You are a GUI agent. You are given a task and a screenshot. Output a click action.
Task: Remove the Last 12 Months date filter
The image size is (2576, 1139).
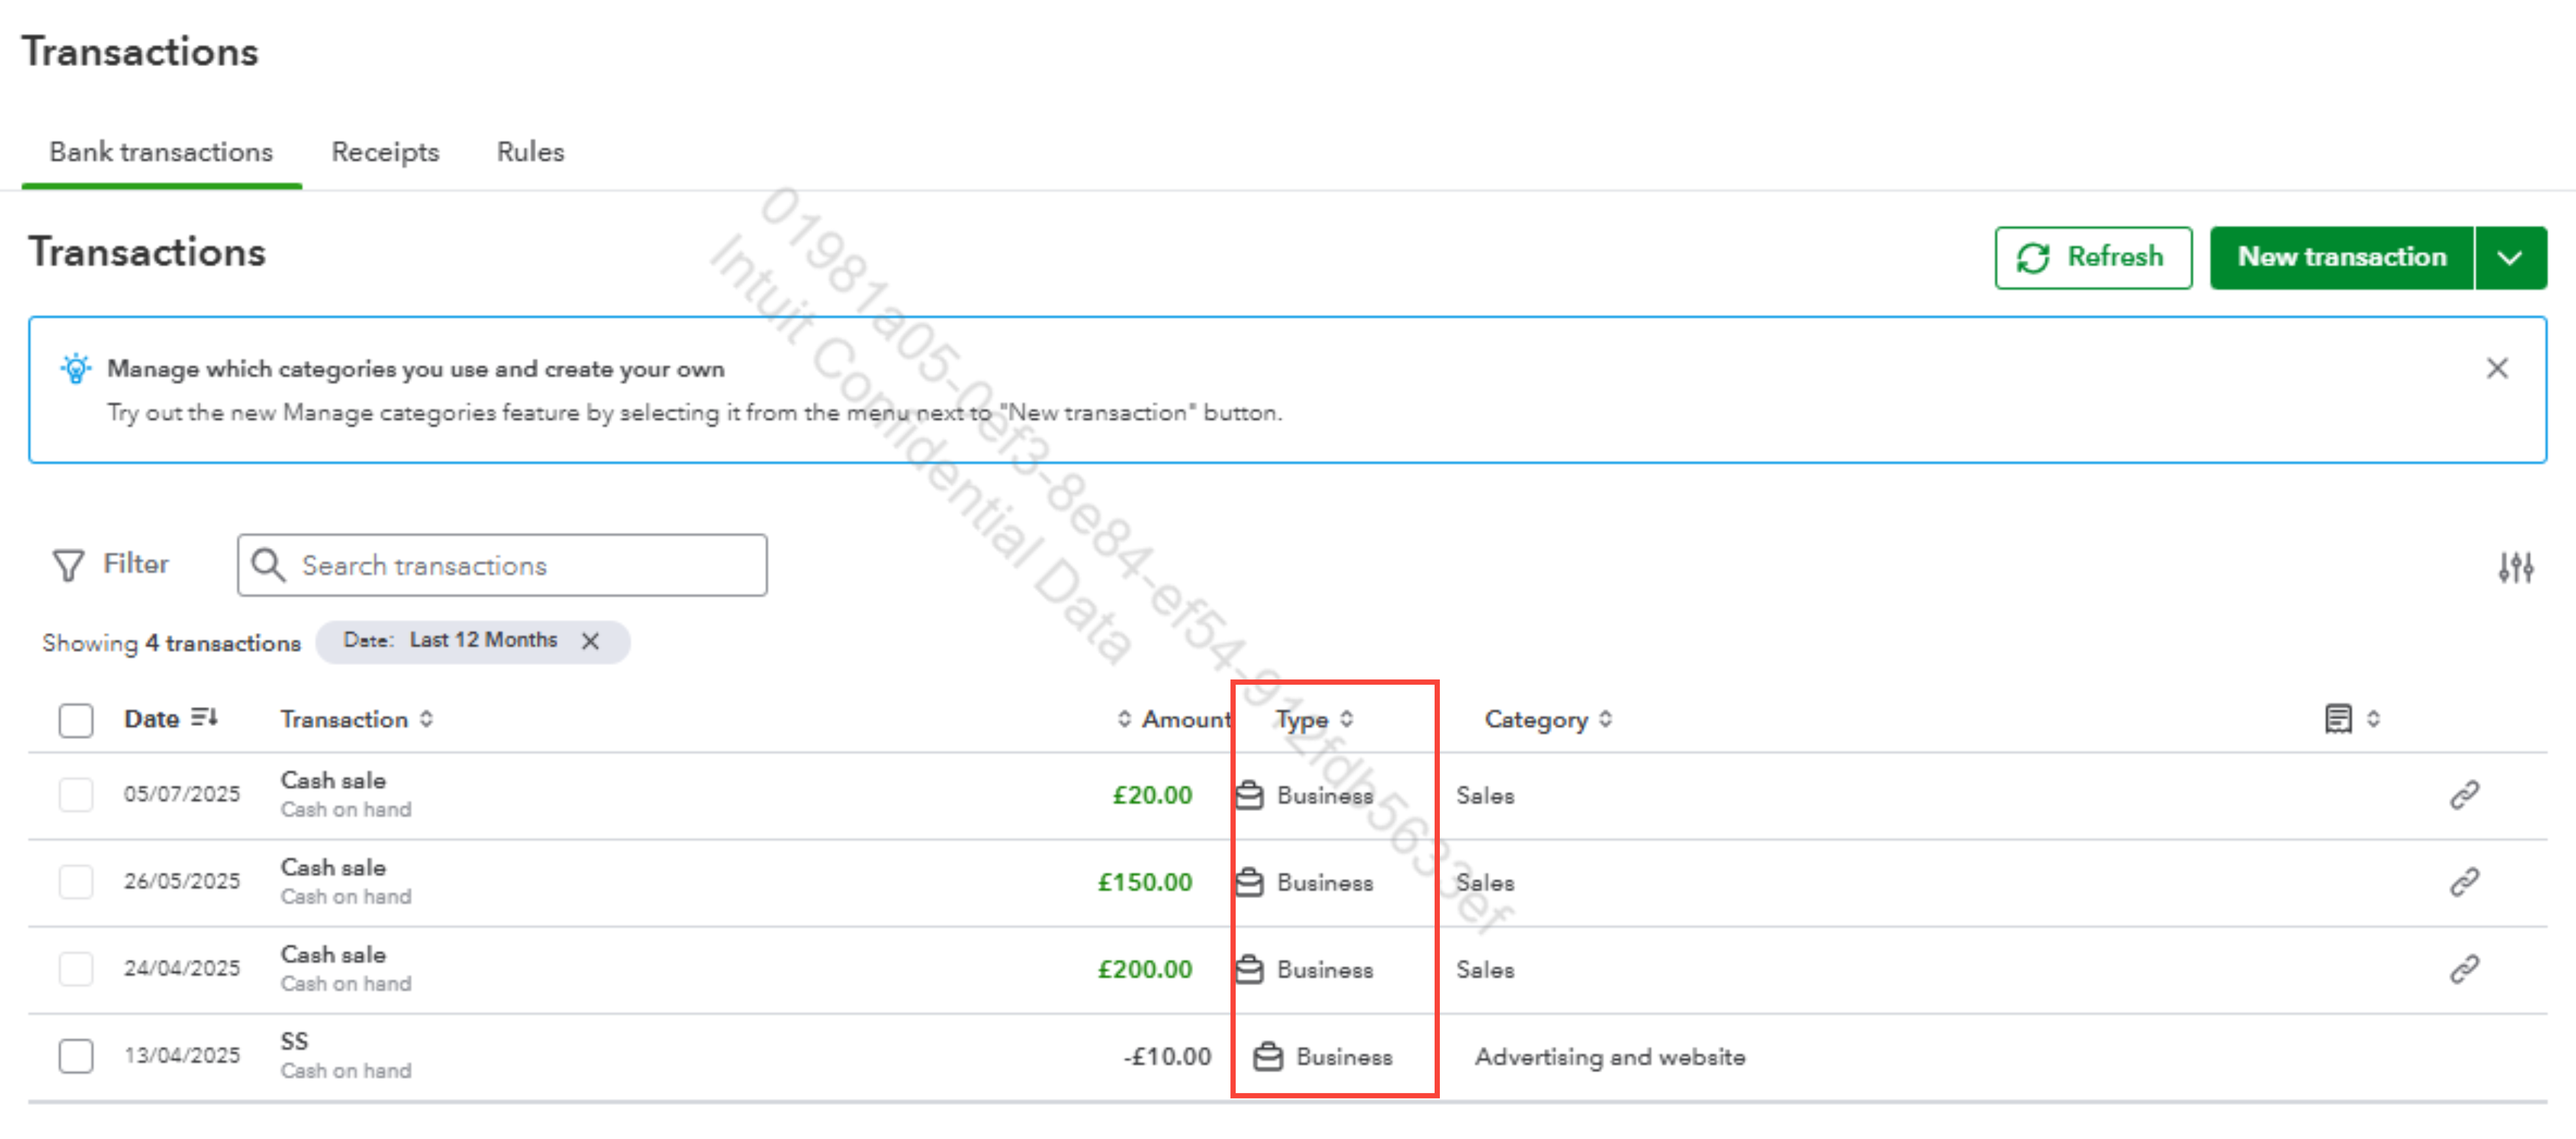(x=591, y=641)
